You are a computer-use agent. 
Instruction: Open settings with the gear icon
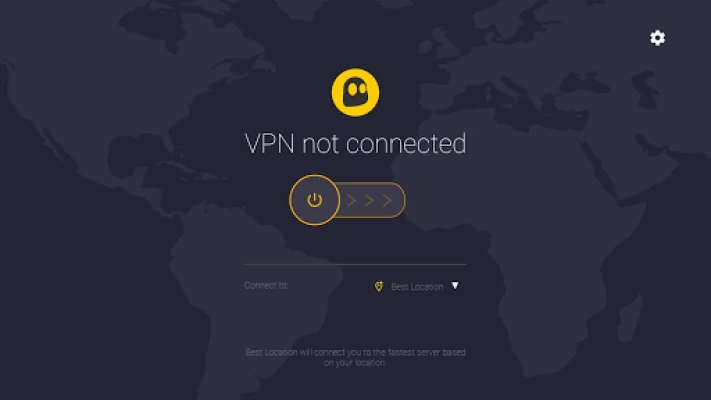657,38
